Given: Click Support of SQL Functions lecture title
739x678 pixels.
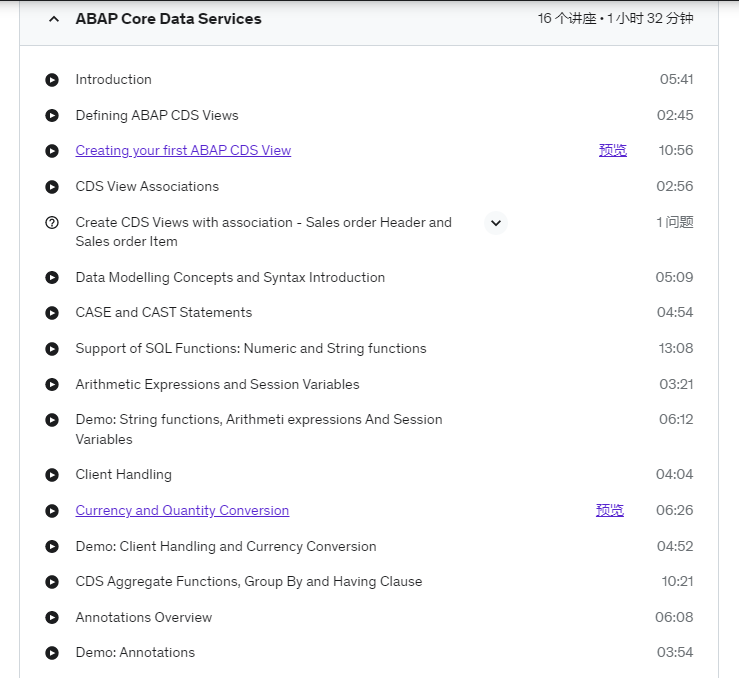Looking at the screenshot, I should pyautogui.click(x=251, y=349).
